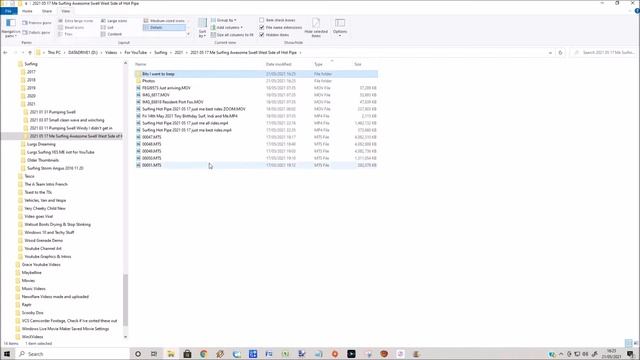Select the 00051.MTS file
This screenshot has height=360, width=640.
pos(256,165)
